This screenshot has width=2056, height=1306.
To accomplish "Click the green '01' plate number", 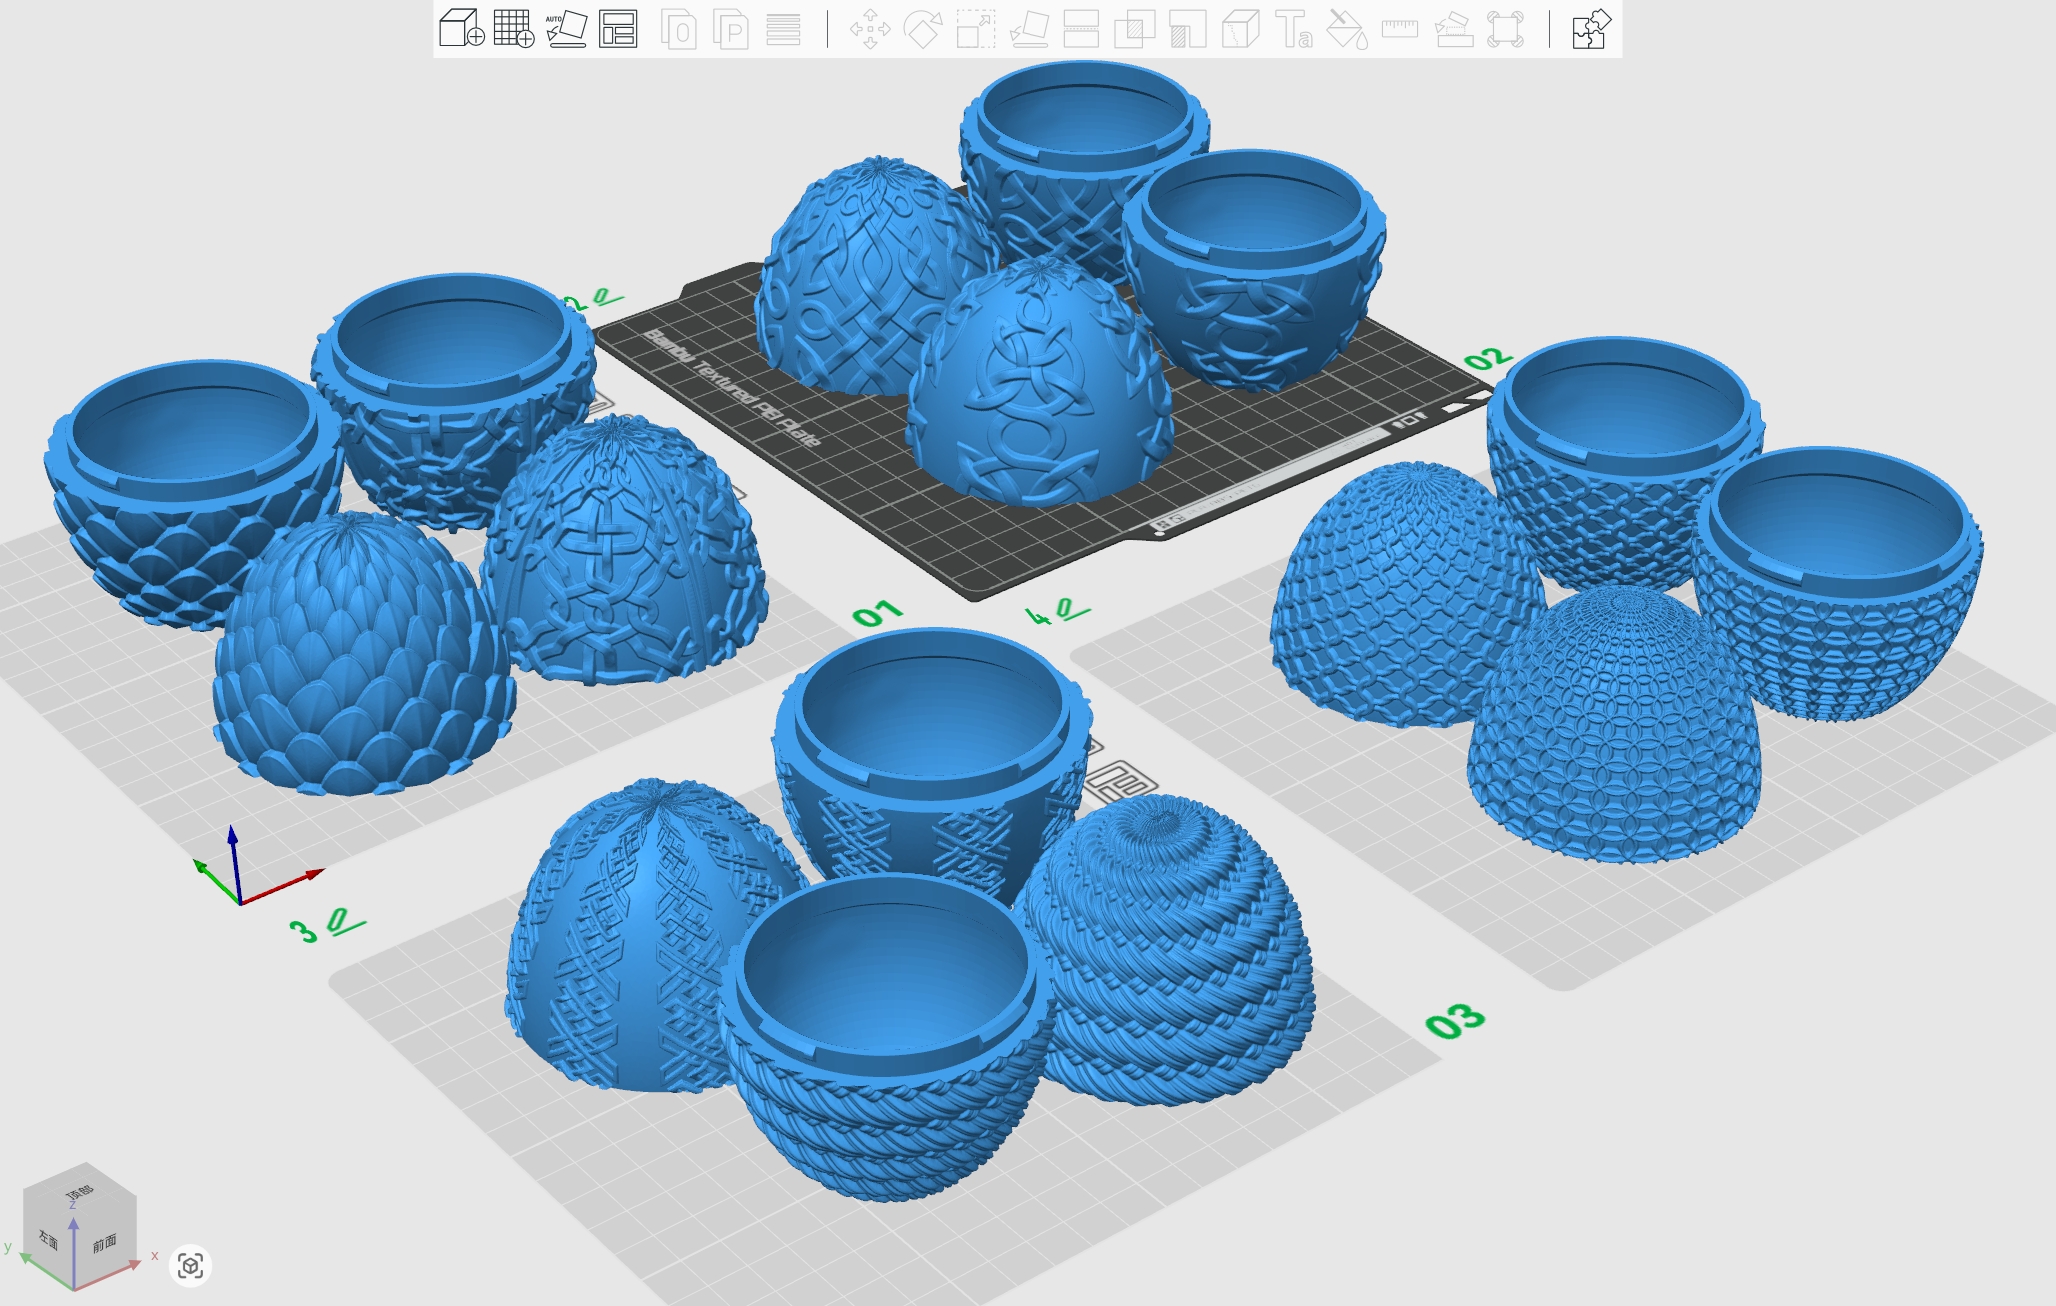I will (x=878, y=613).
